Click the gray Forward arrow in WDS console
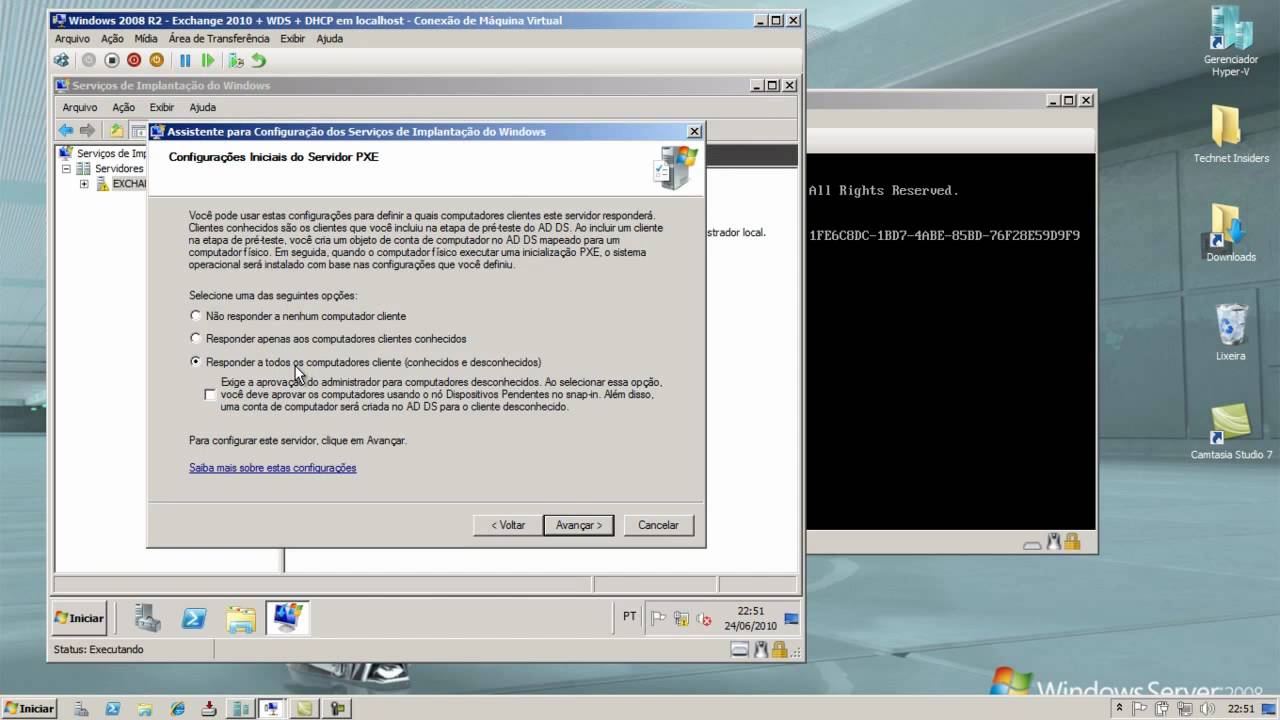Viewport: 1280px width, 720px height. (x=88, y=130)
